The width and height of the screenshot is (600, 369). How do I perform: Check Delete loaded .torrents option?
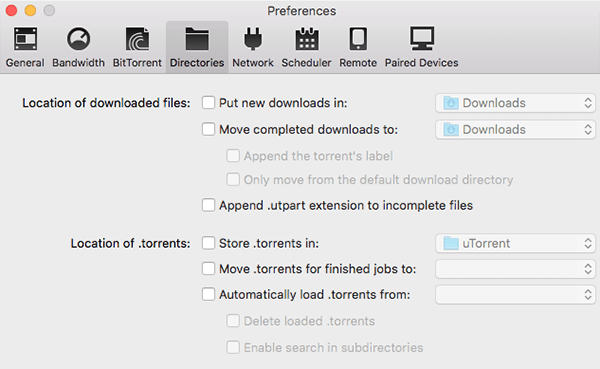click(233, 321)
